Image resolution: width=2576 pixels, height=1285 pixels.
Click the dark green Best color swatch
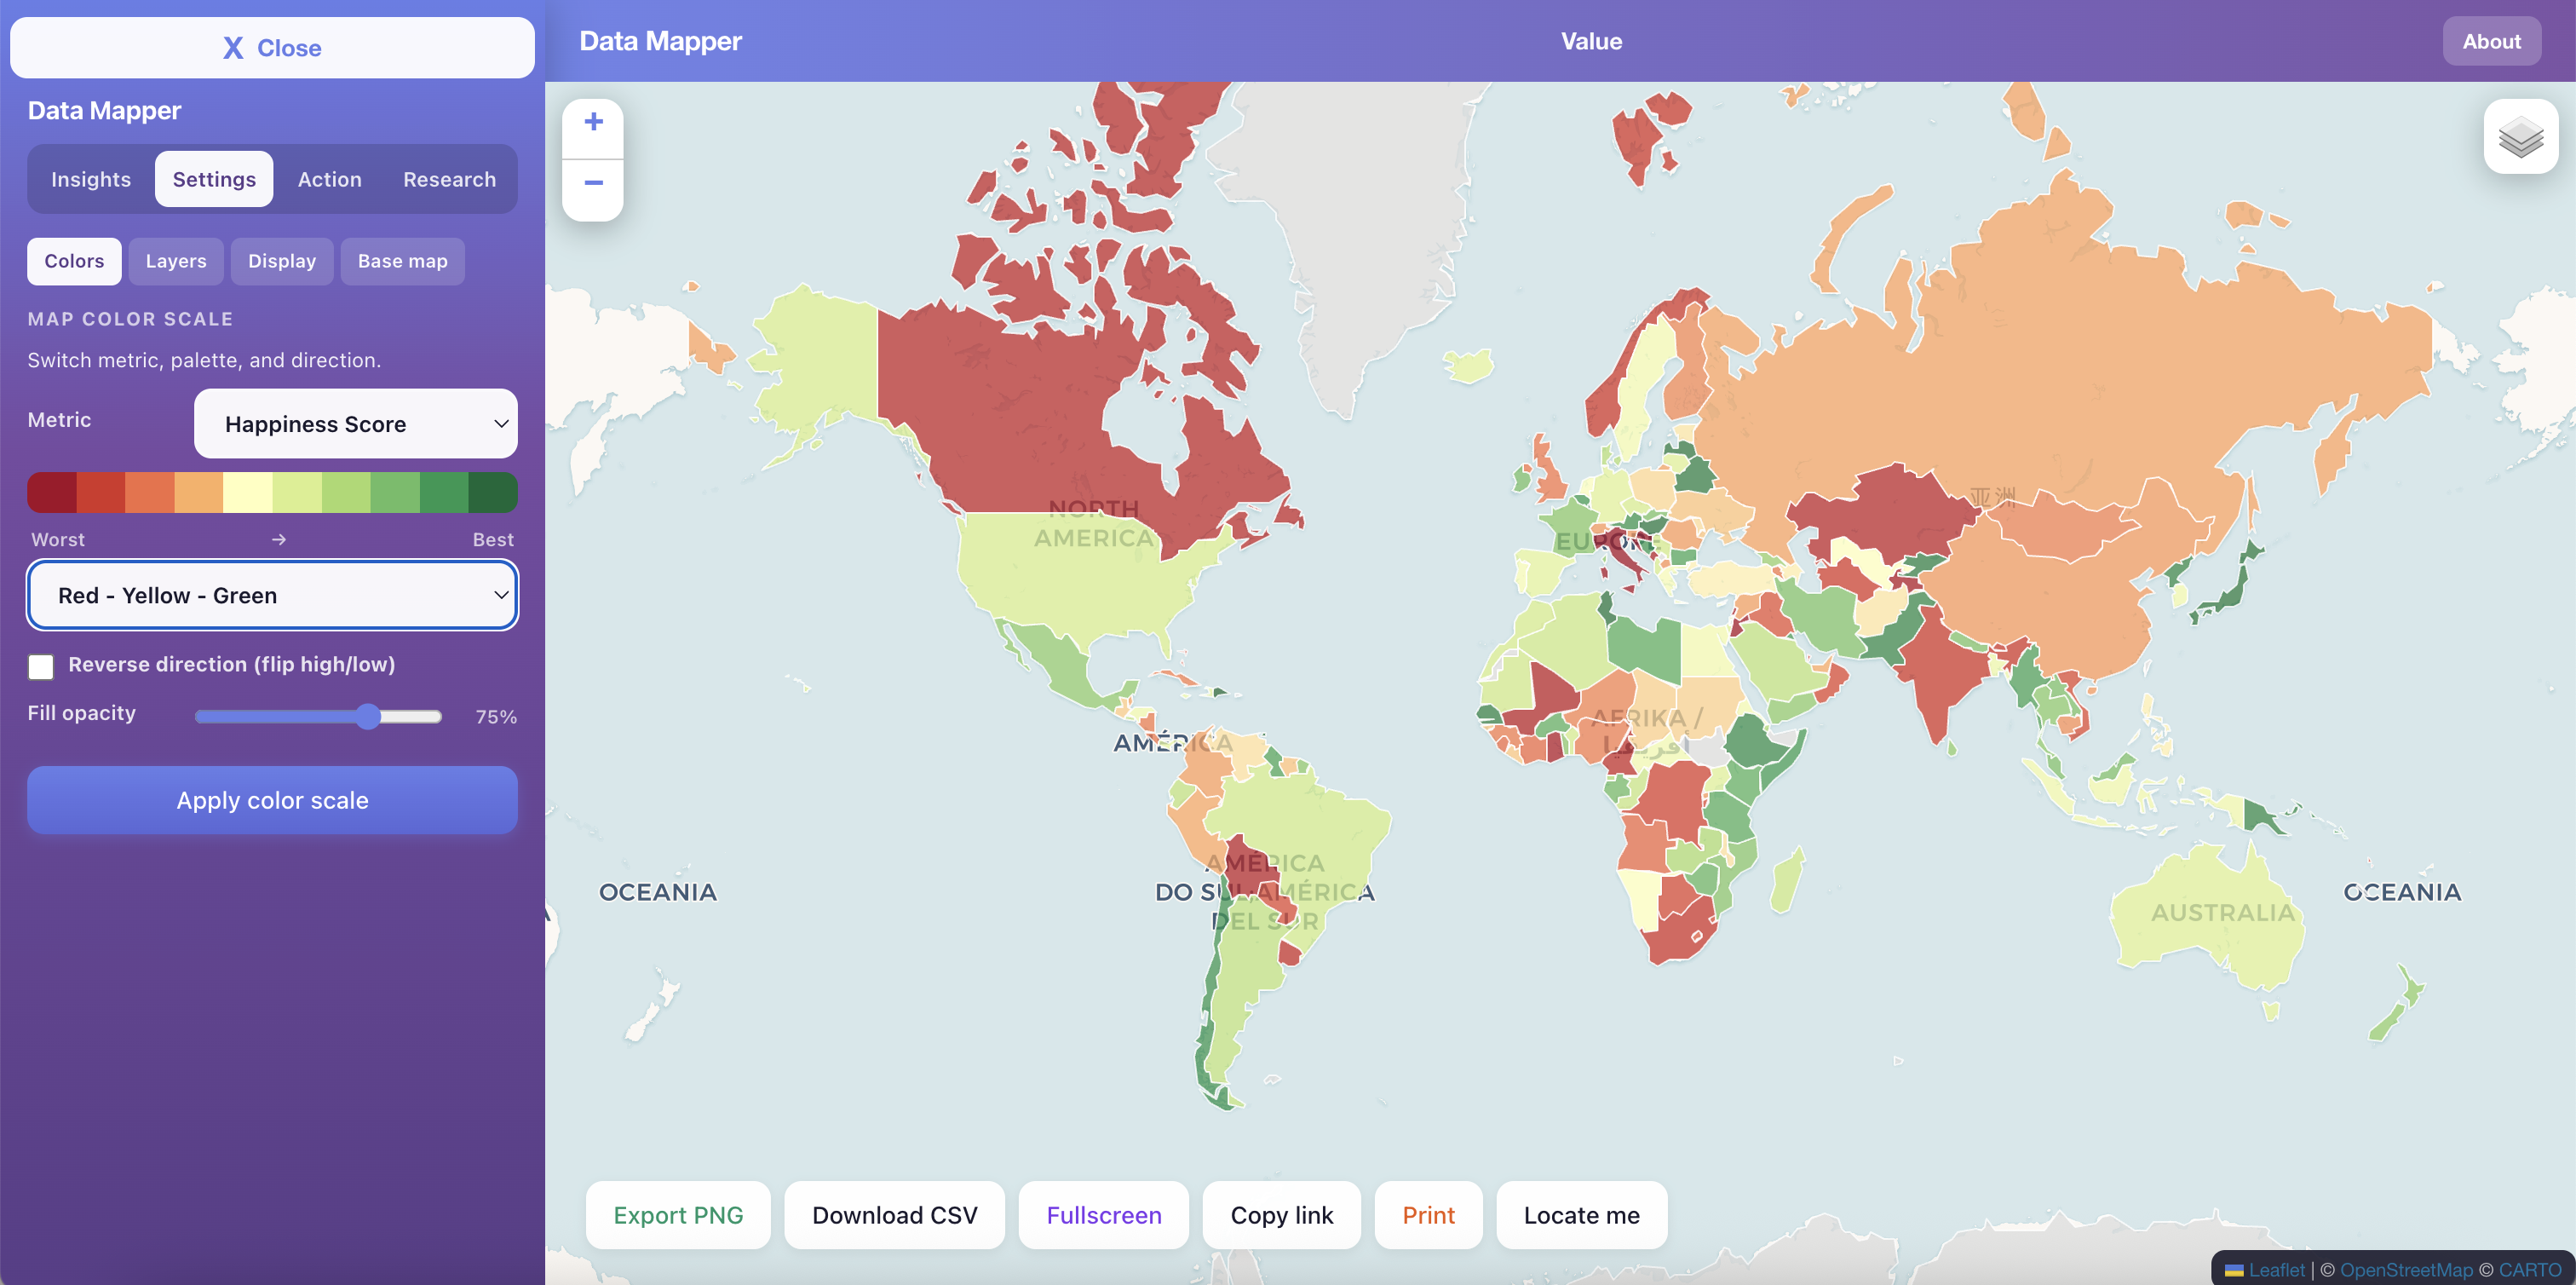point(492,493)
